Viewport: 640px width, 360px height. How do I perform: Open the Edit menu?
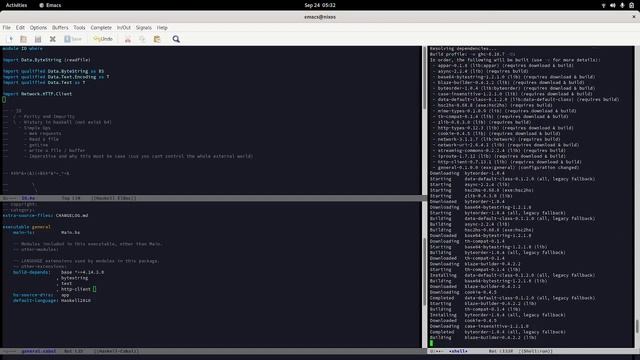(20, 28)
